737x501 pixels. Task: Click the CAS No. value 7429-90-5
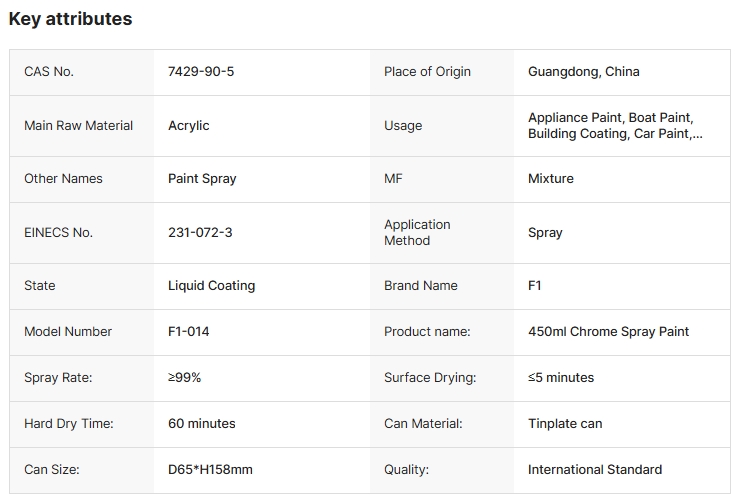click(x=200, y=72)
